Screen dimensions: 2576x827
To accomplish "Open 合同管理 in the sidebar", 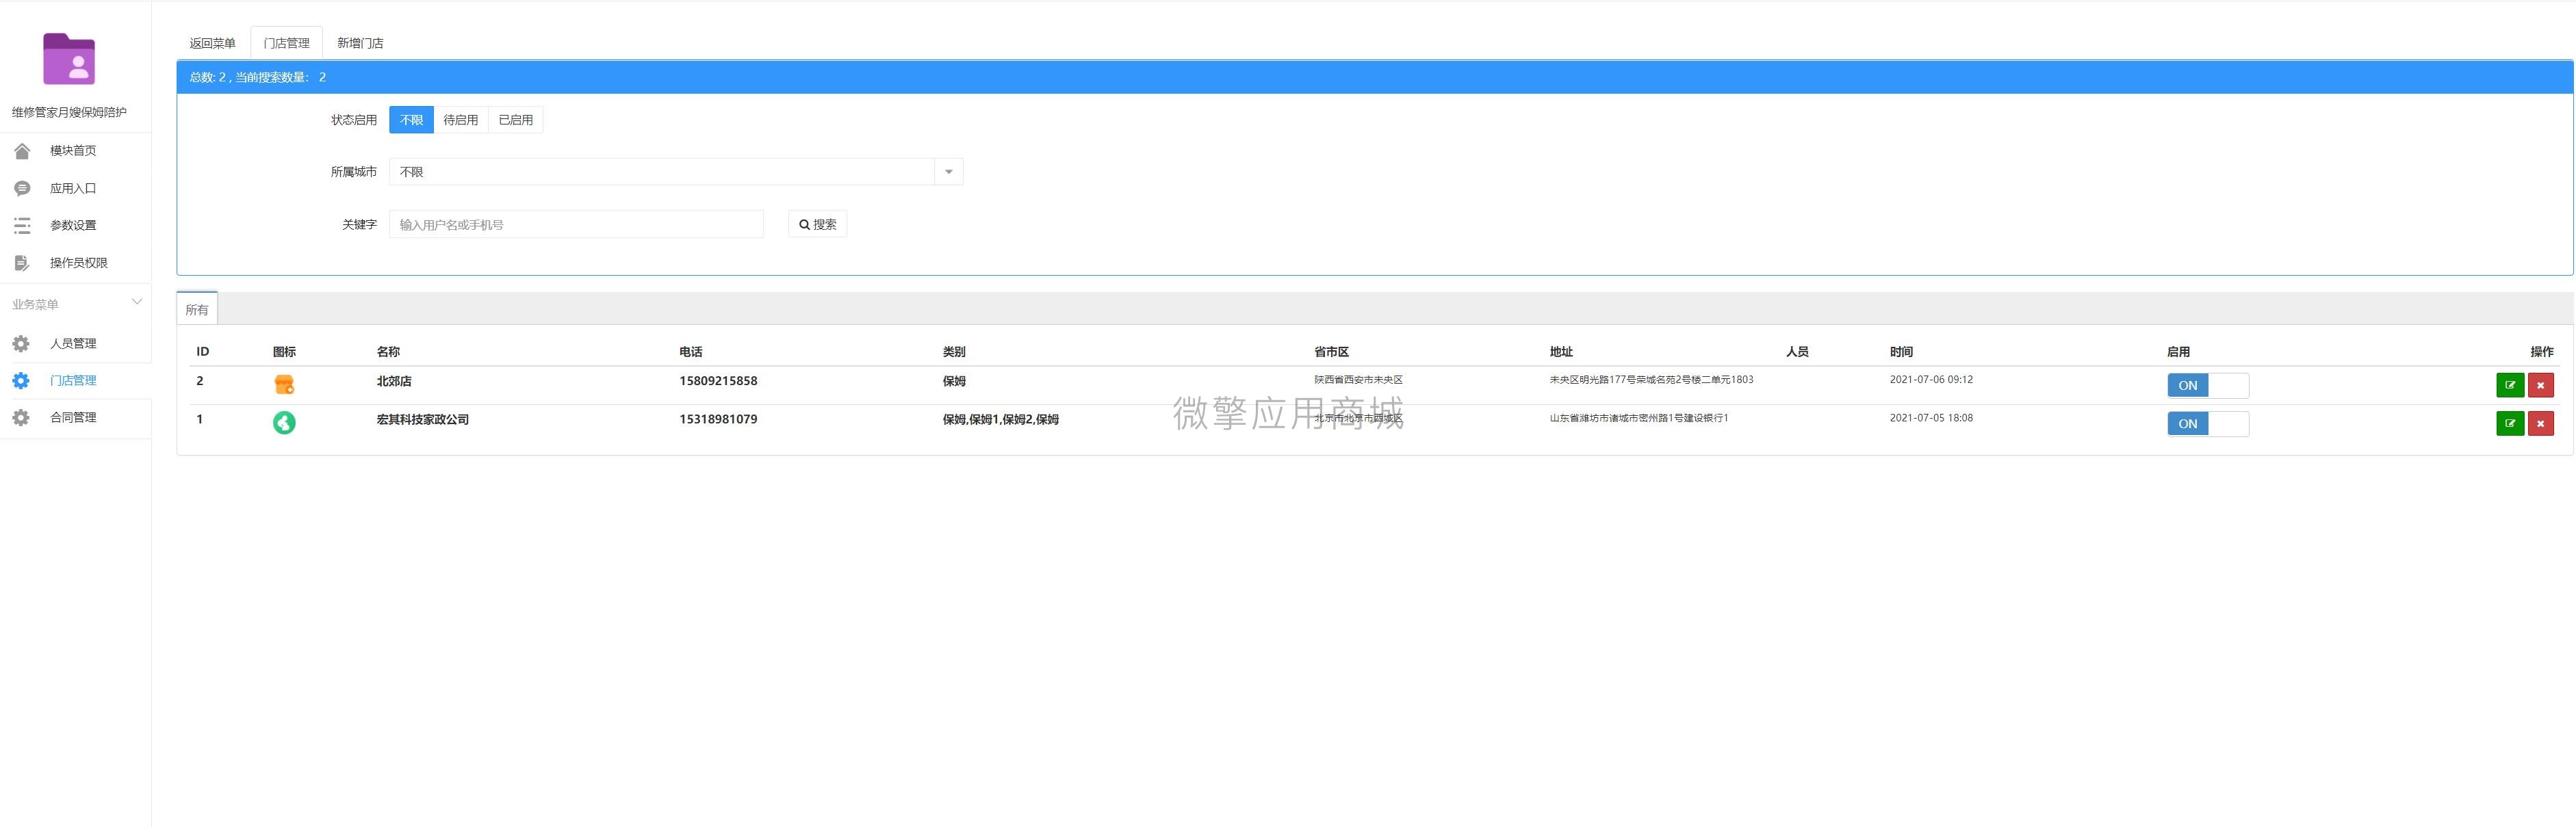I will click(x=73, y=417).
